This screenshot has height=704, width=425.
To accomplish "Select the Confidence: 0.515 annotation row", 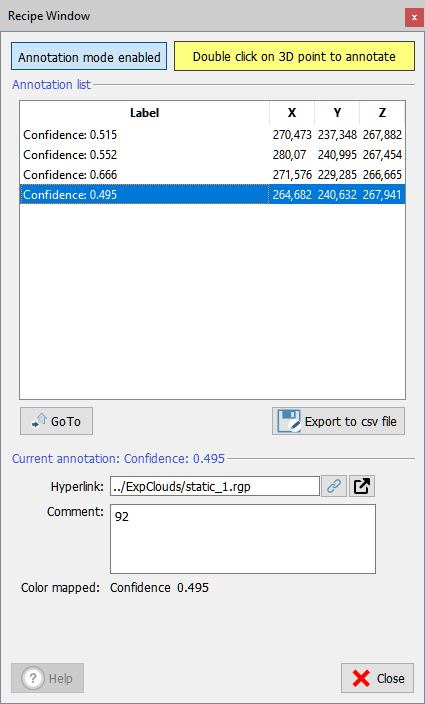I will pyautogui.click(x=212, y=135).
